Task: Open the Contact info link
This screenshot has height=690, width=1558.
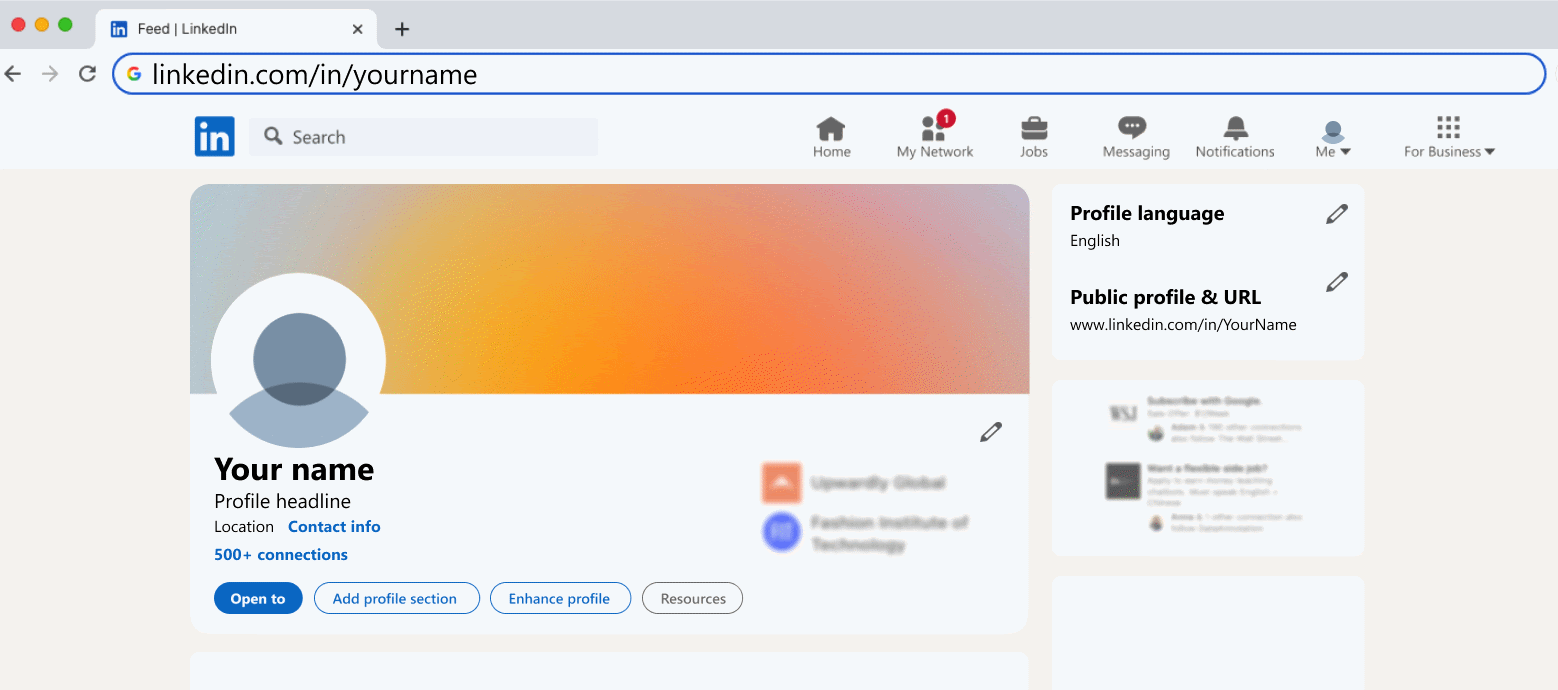Action: [334, 527]
